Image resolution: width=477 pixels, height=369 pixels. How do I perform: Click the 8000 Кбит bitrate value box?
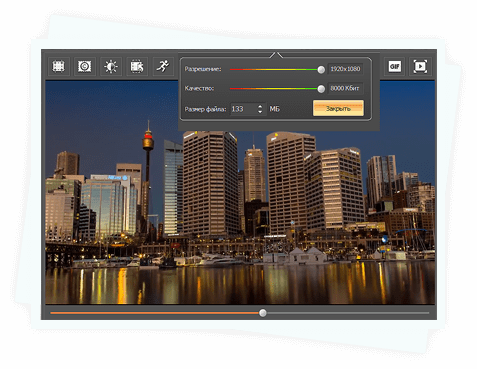(x=345, y=88)
